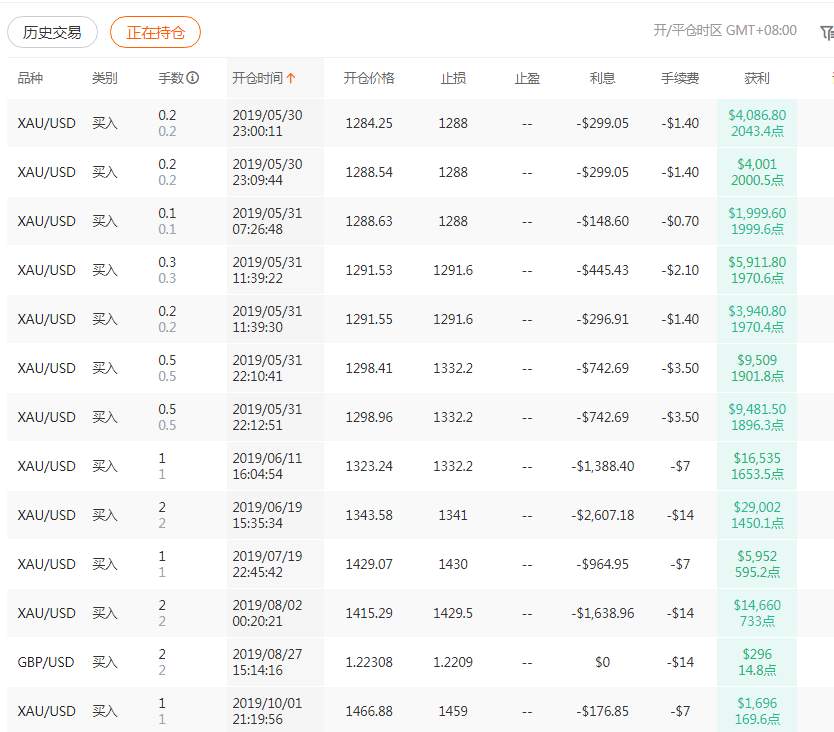Click the interest value -$1,388.40
Screen dimensions: 834x732
[603, 467]
